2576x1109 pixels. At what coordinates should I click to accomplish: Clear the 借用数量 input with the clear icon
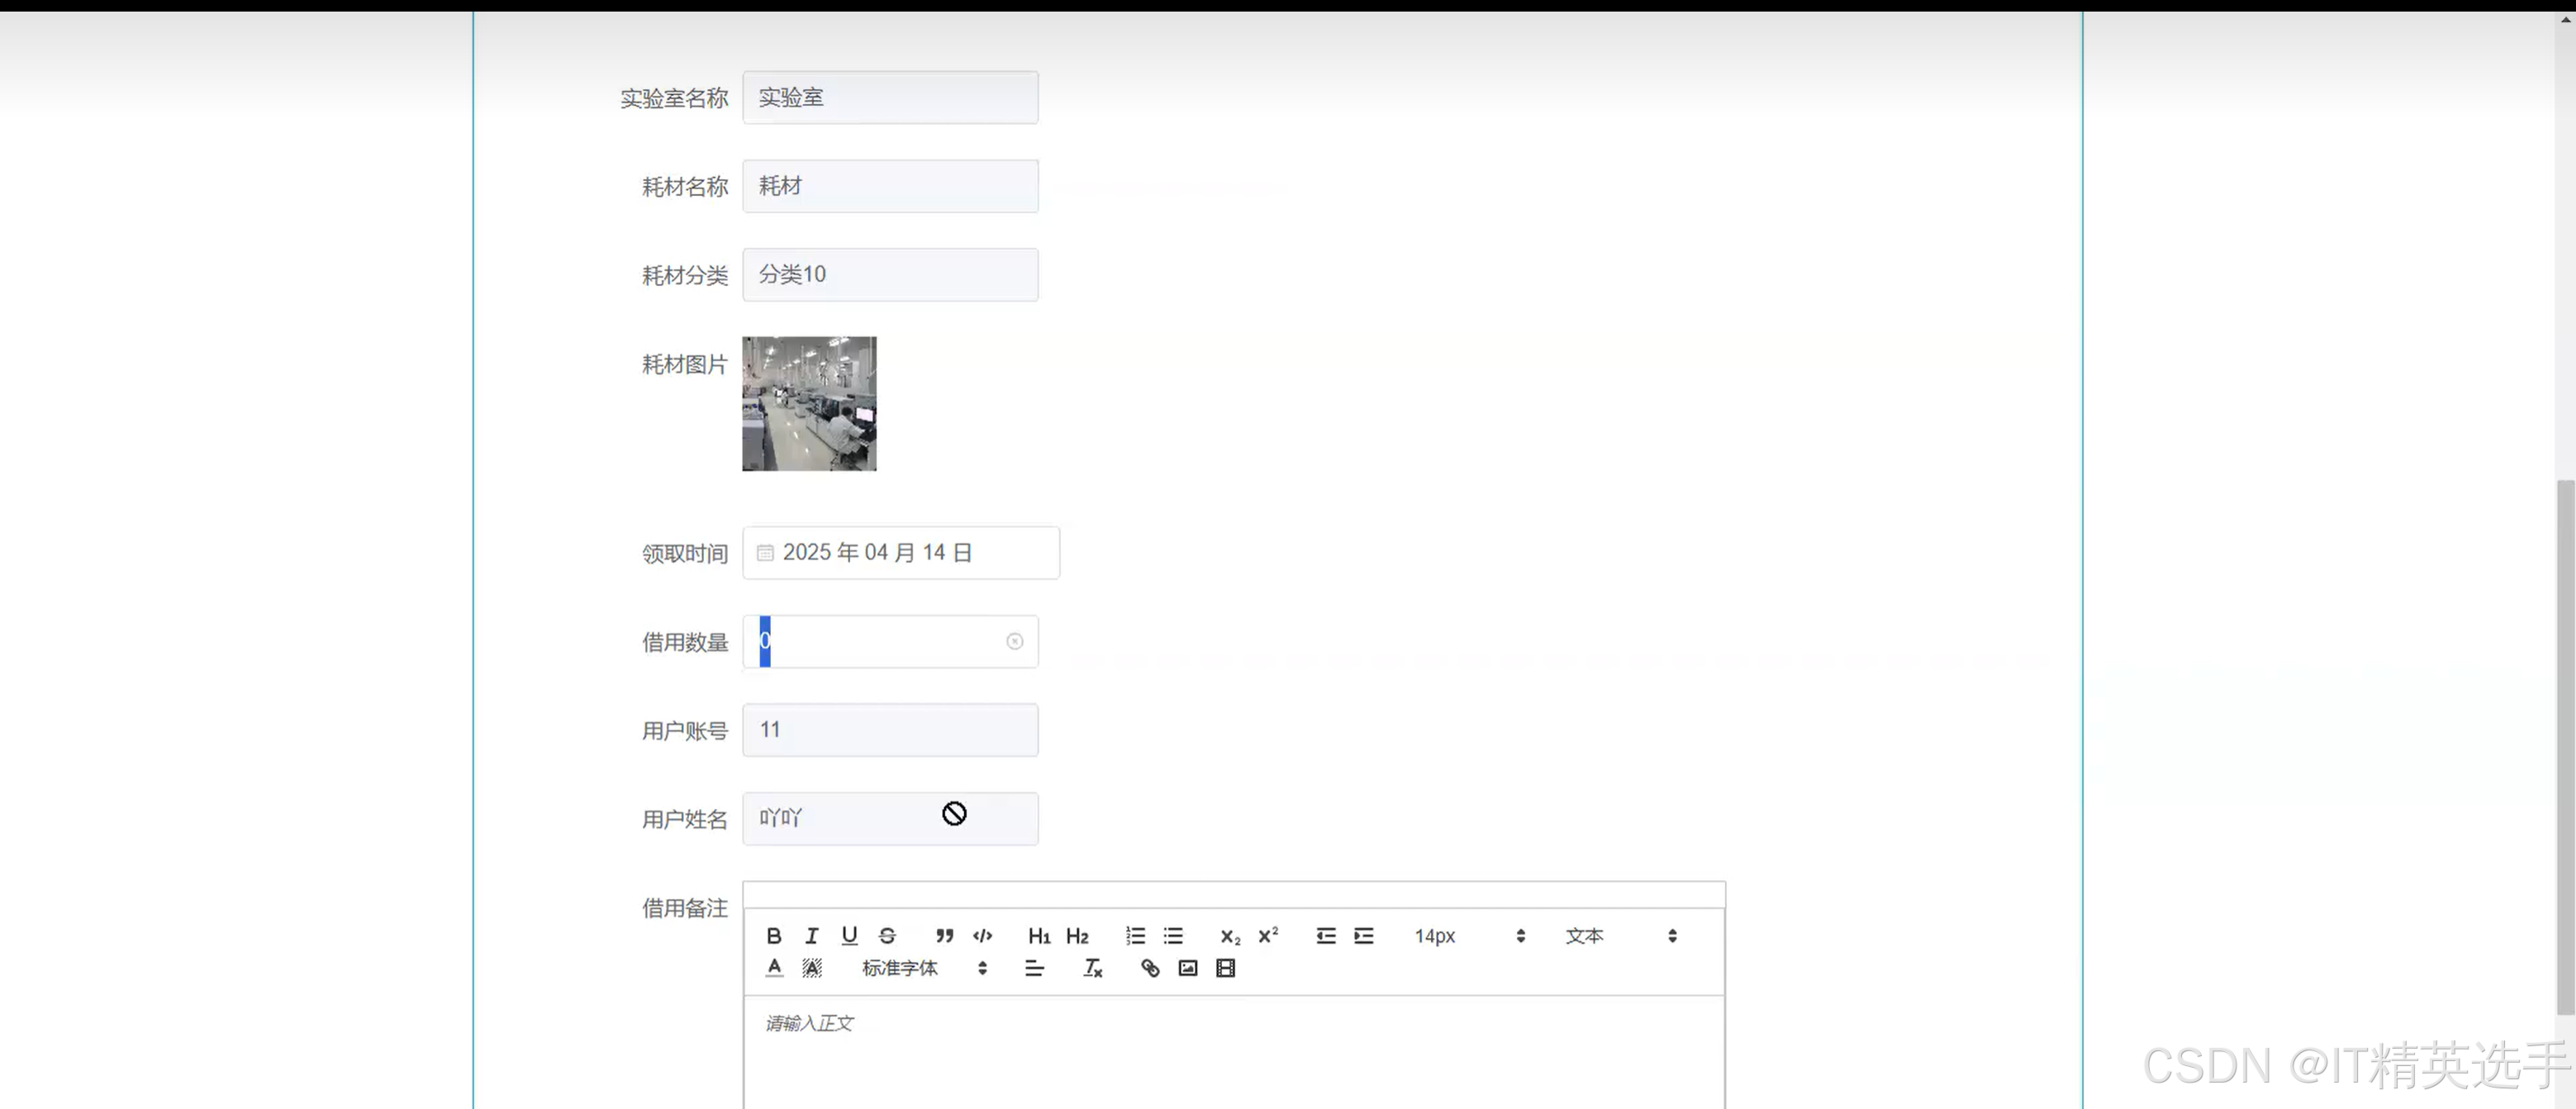(x=1015, y=641)
